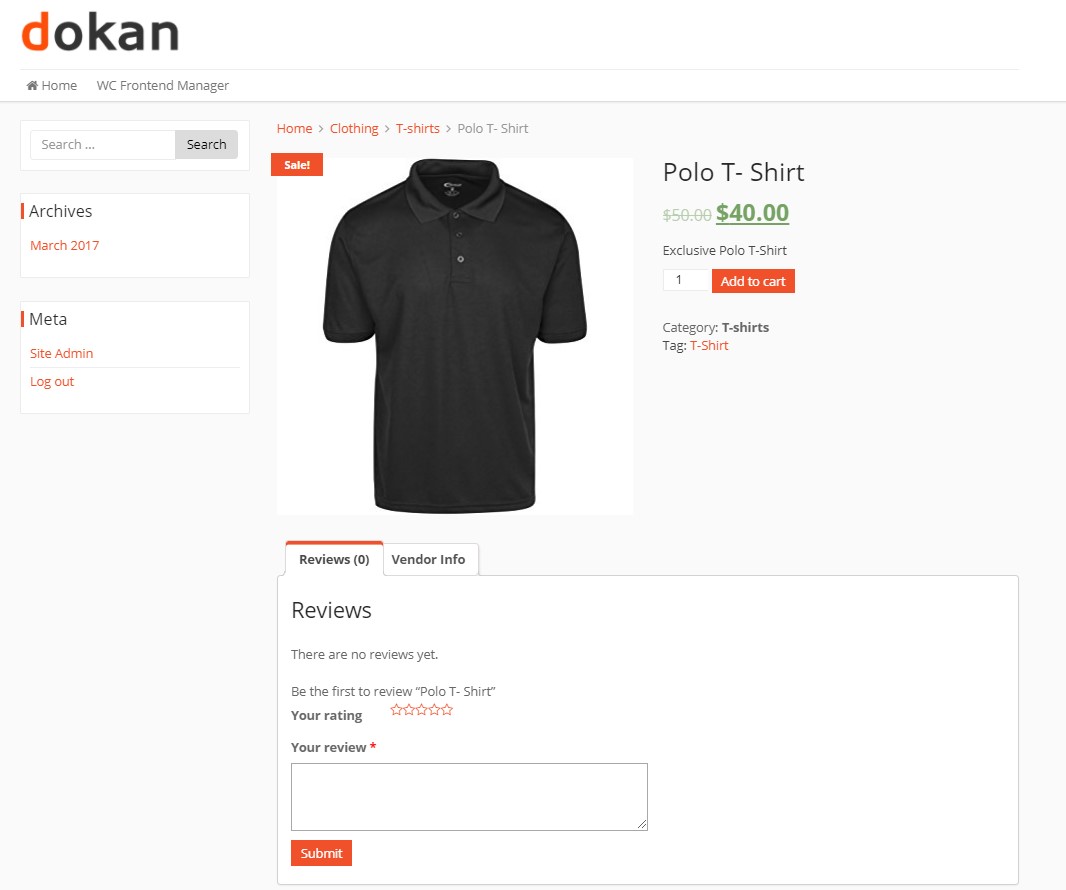Click the Add to cart button
The height and width of the screenshot is (890, 1066).
coord(753,281)
